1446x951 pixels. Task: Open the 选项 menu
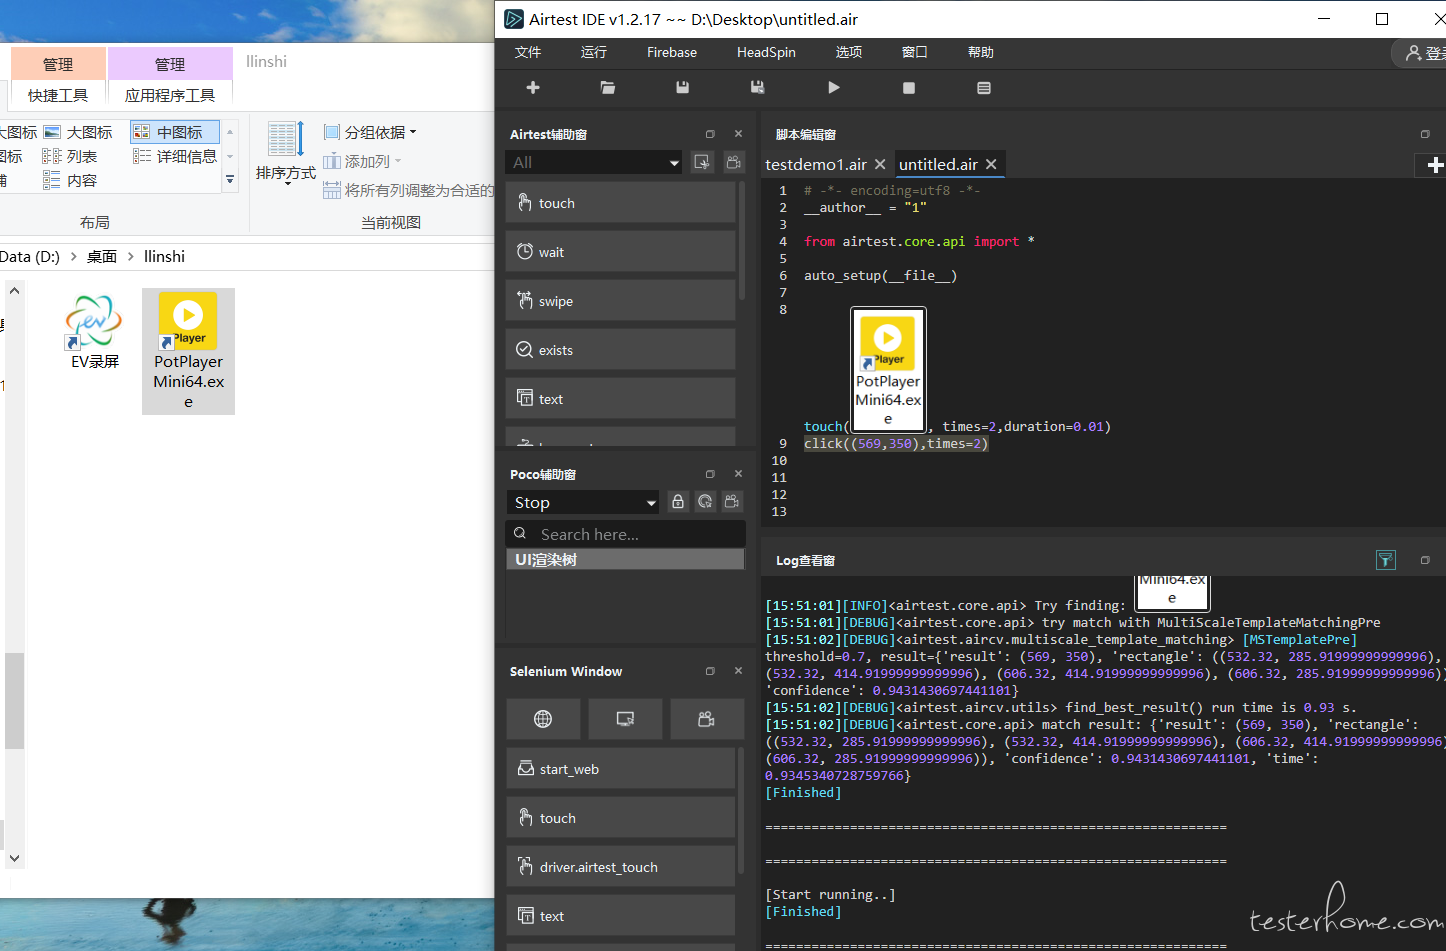pos(849,52)
